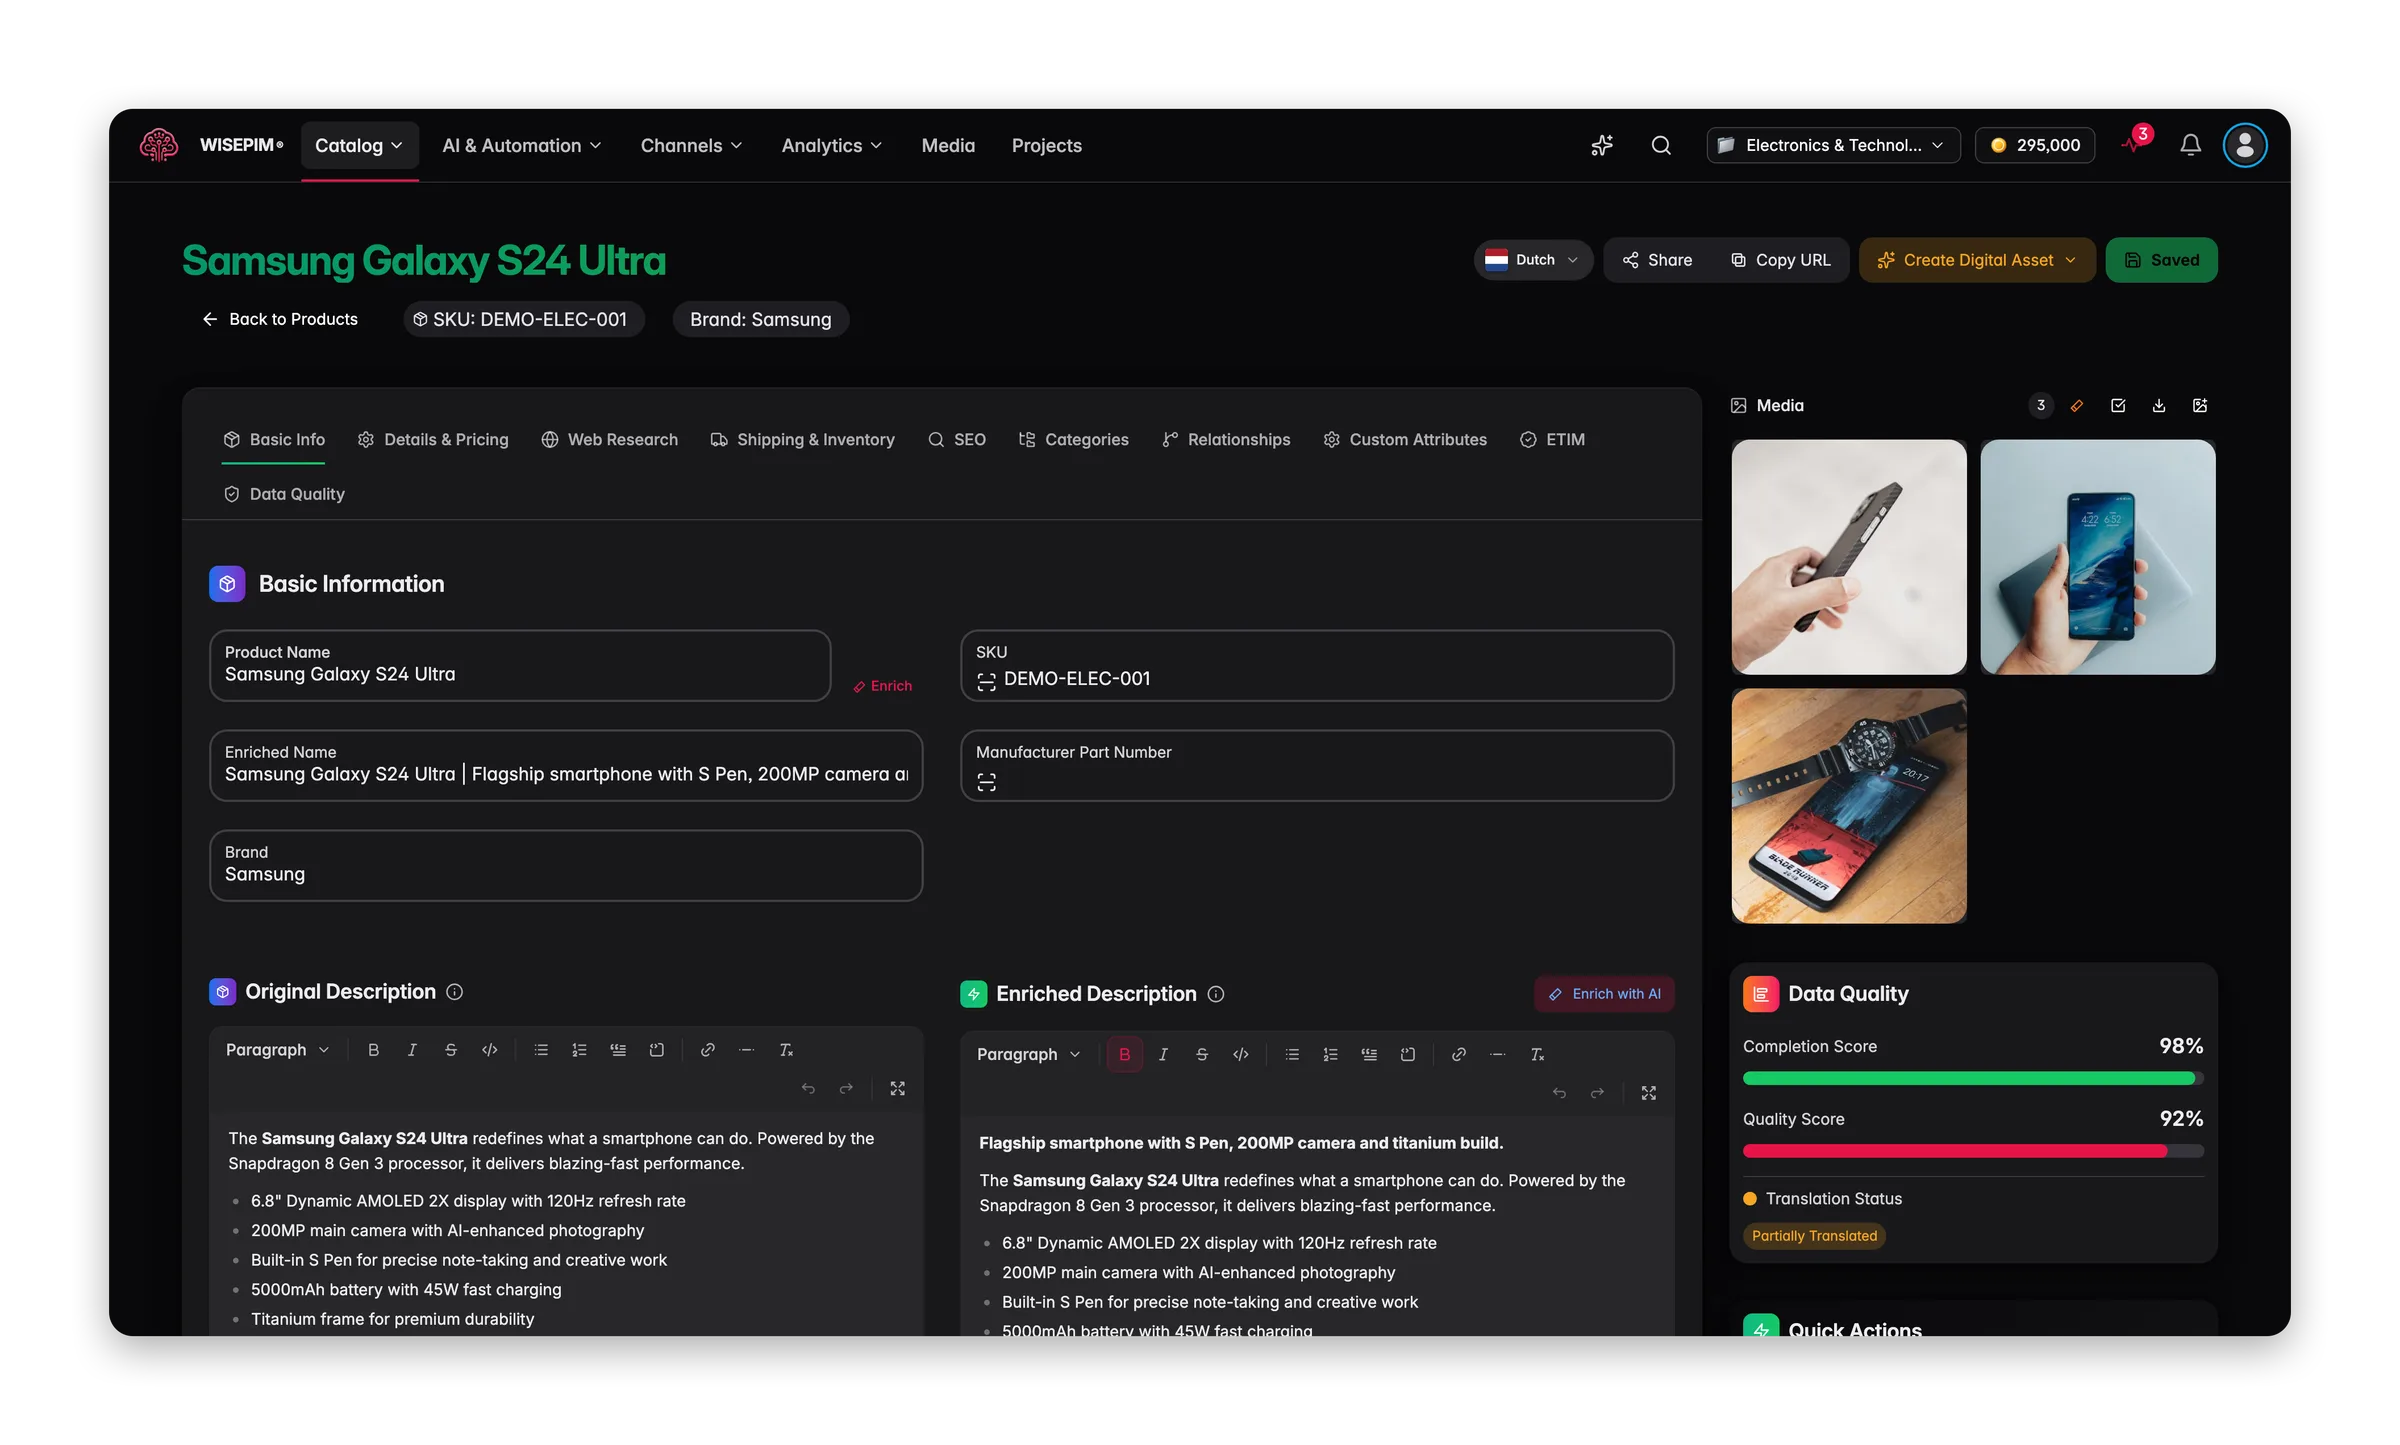Toggle blockquote in Original Description toolbar
Screen dimensions: 2400x1445
[618, 1050]
